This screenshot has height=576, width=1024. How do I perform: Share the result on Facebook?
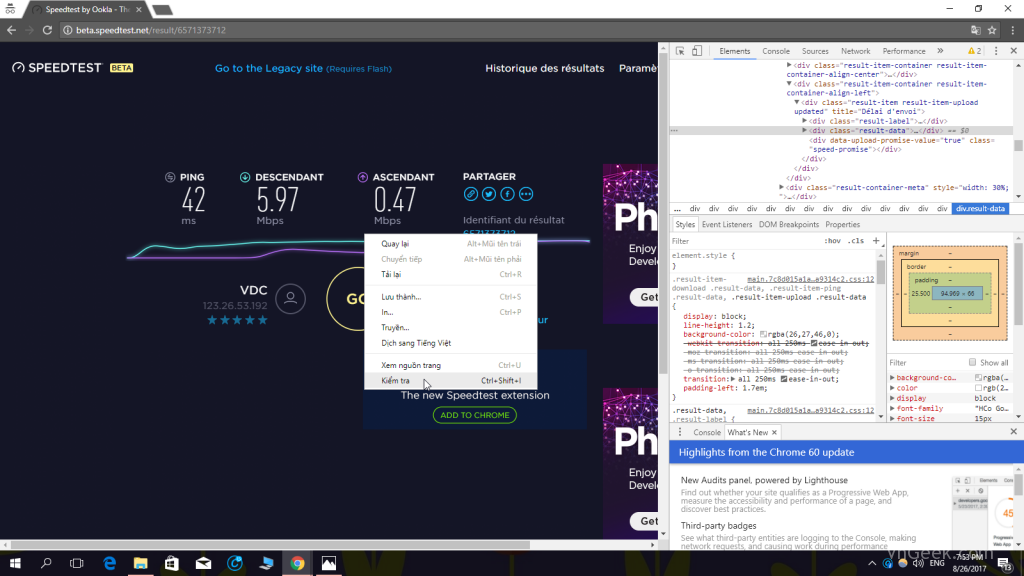[x=507, y=194]
